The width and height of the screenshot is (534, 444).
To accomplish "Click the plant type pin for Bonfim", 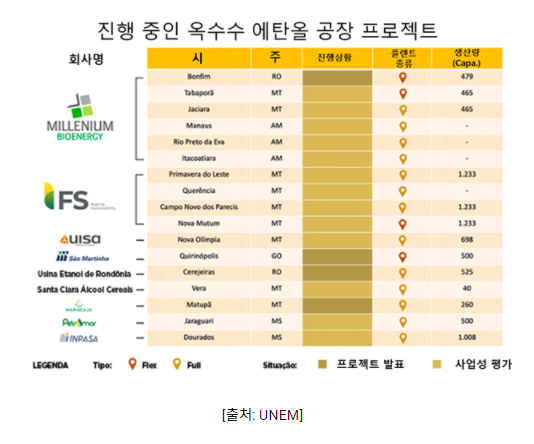I will [403, 77].
